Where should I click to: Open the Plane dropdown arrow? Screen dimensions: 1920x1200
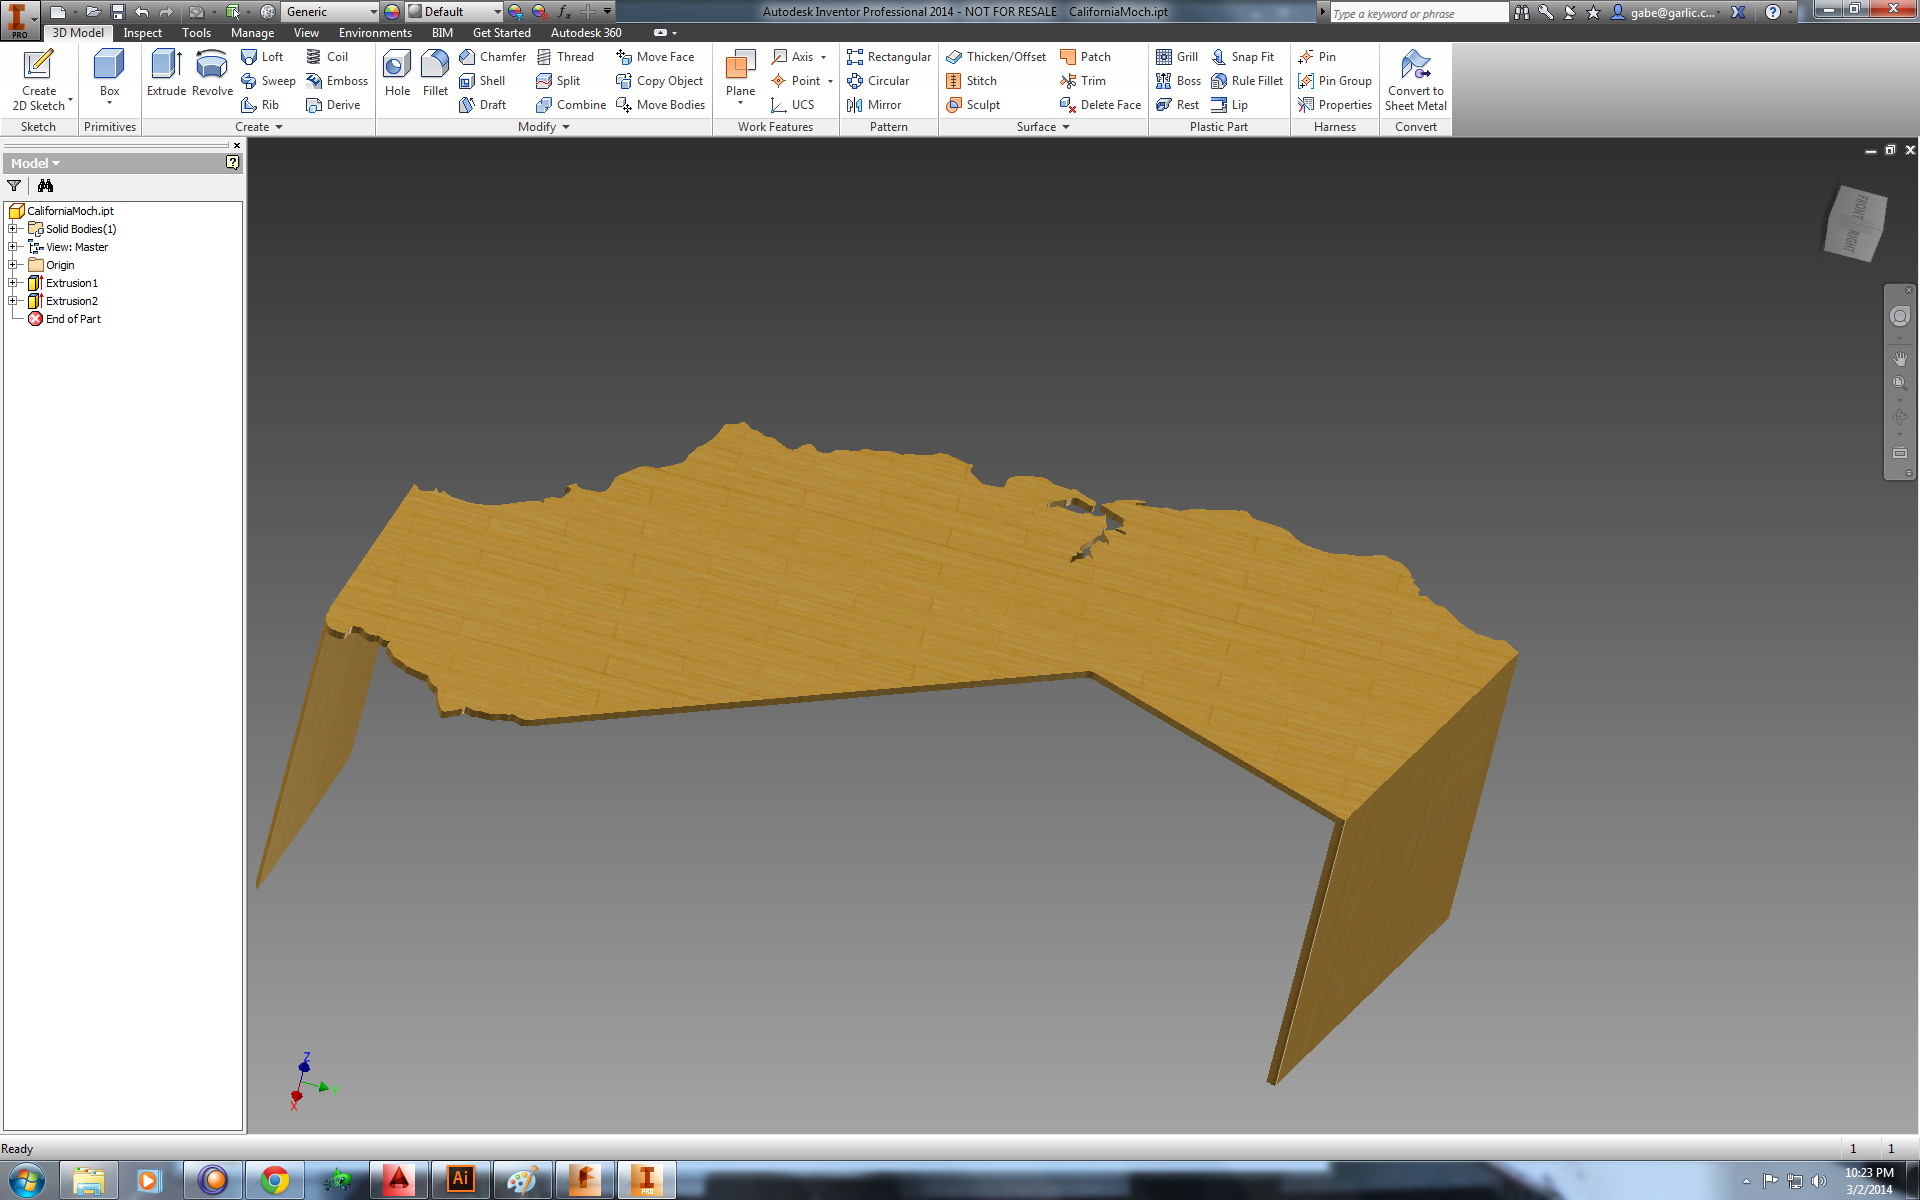tap(740, 103)
